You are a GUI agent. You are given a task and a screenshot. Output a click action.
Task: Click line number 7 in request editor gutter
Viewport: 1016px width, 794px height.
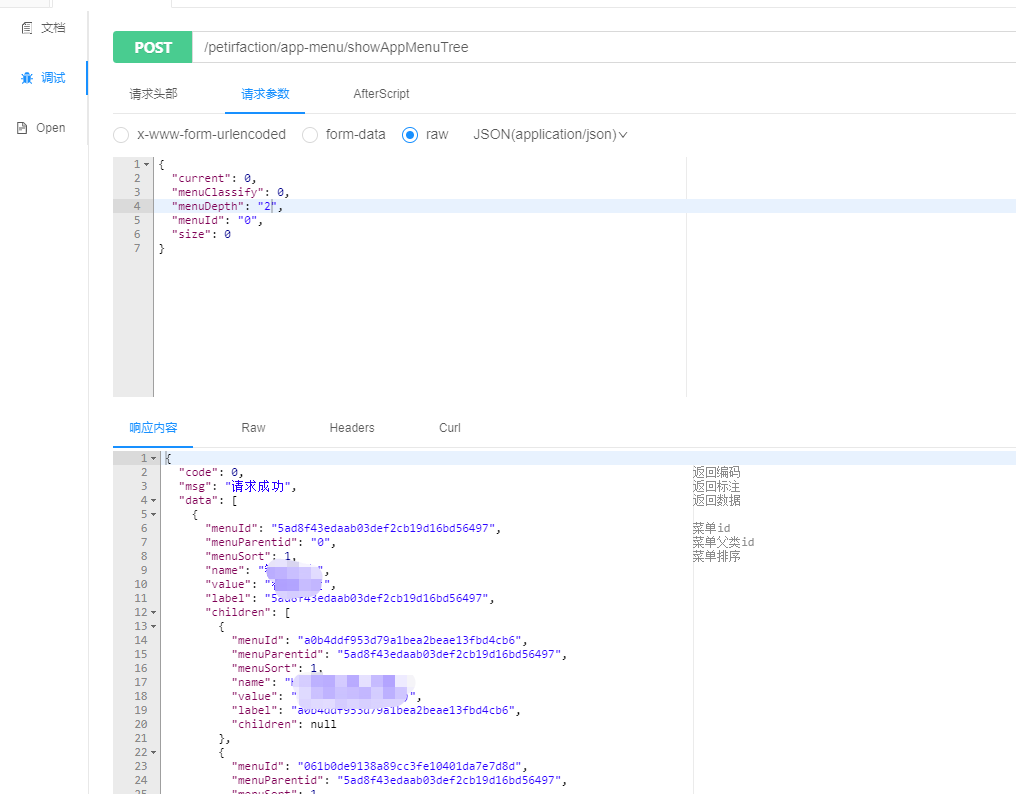[x=137, y=248]
